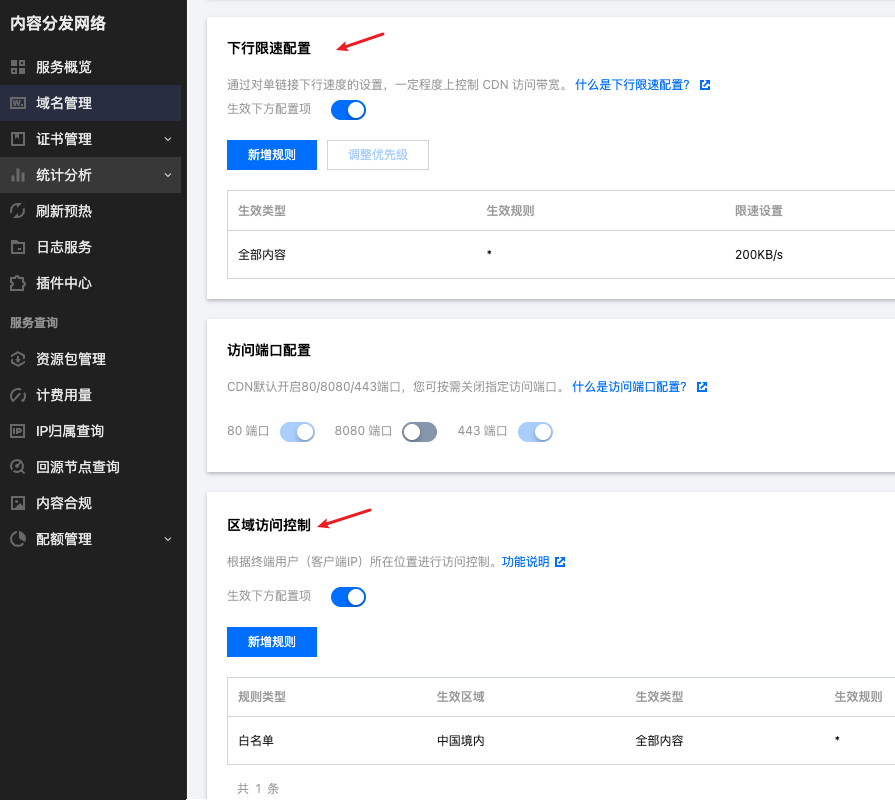This screenshot has height=800, width=895.
Task: Click the 刷新预热 refresh icon
Action: click(18, 211)
